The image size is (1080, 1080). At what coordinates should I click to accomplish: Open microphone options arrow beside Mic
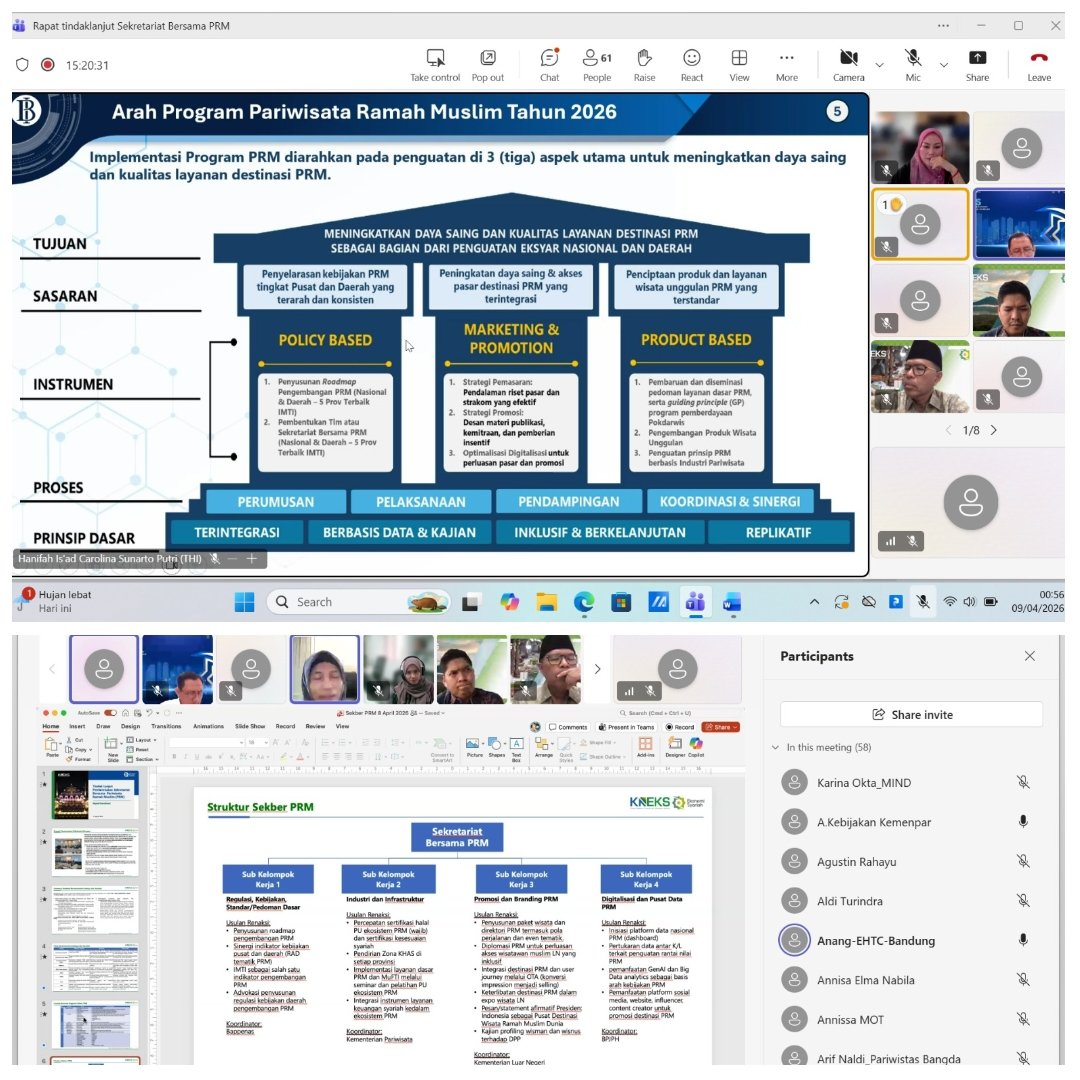point(943,65)
